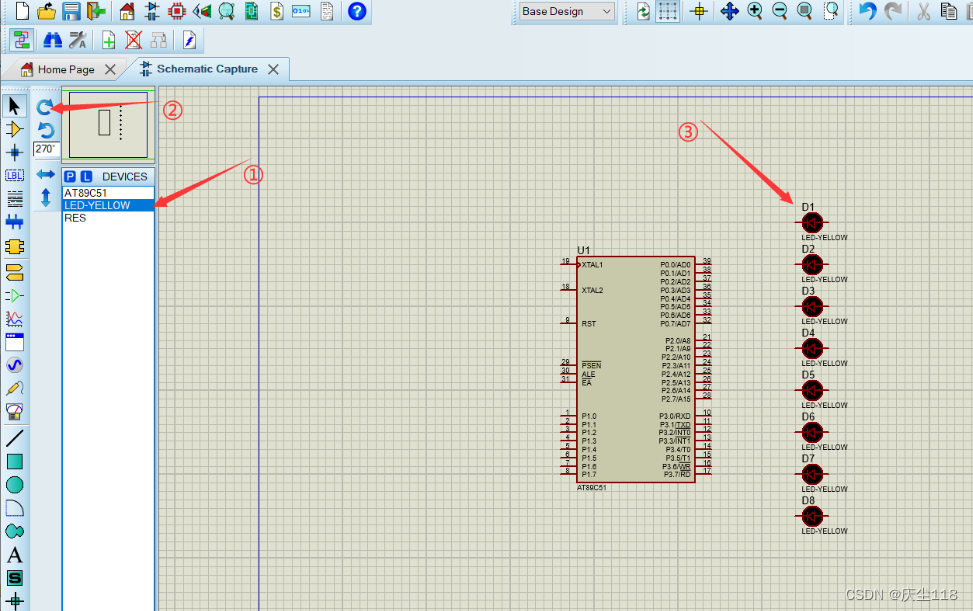The height and width of the screenshot is (611, 973).
Task: Go to Home Page toolbar house icon
Action: [x=127, y=11]
